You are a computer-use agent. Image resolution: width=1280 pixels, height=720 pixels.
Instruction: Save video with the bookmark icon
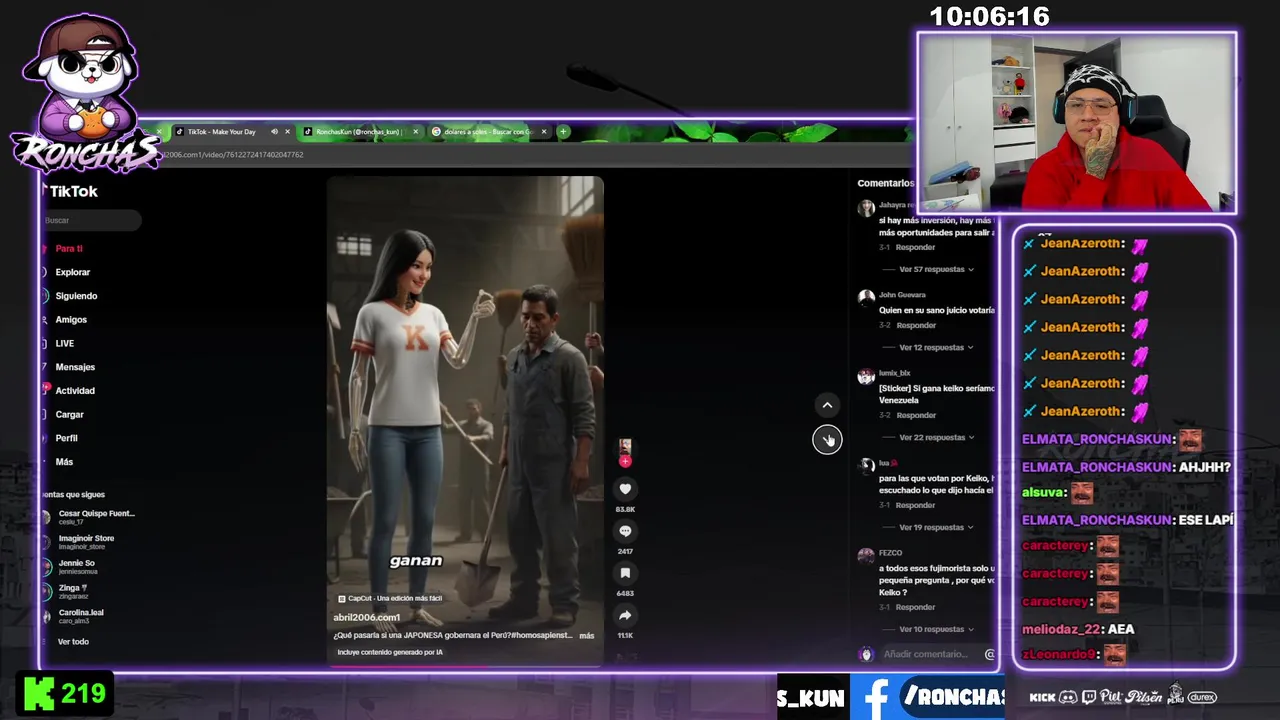(x=625, y=573)
